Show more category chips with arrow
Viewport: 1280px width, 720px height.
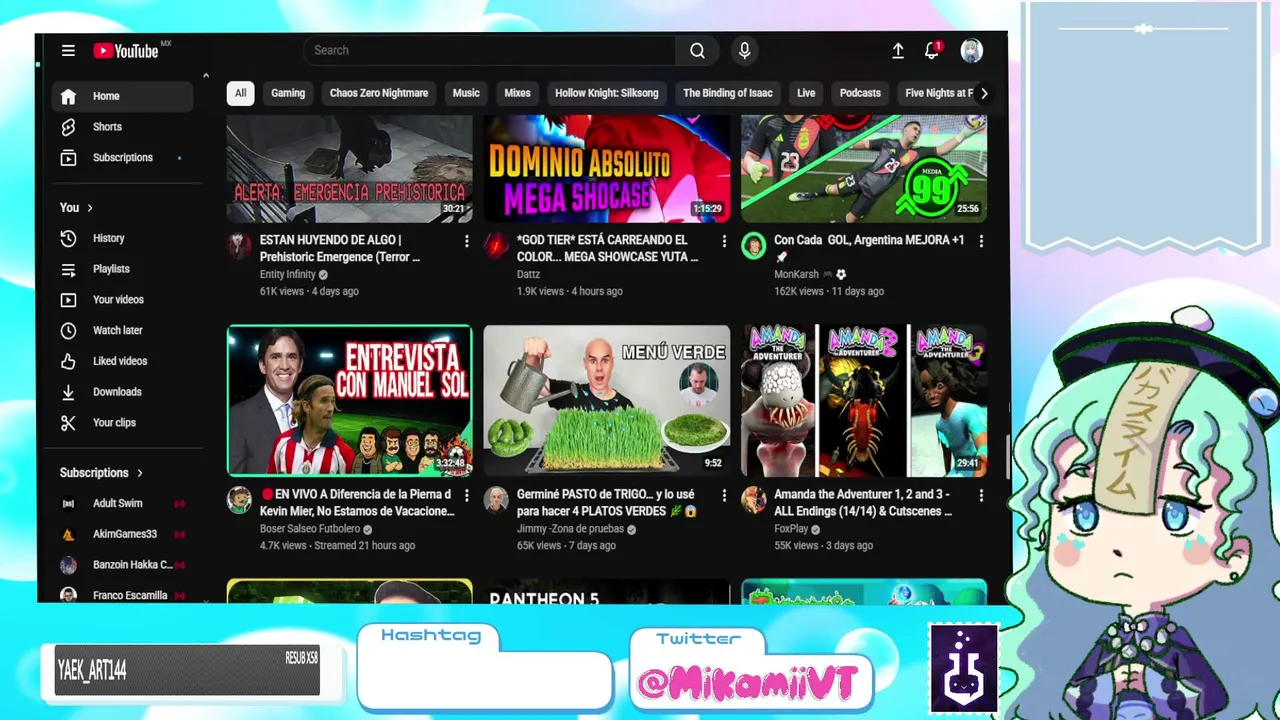[984, 93]
